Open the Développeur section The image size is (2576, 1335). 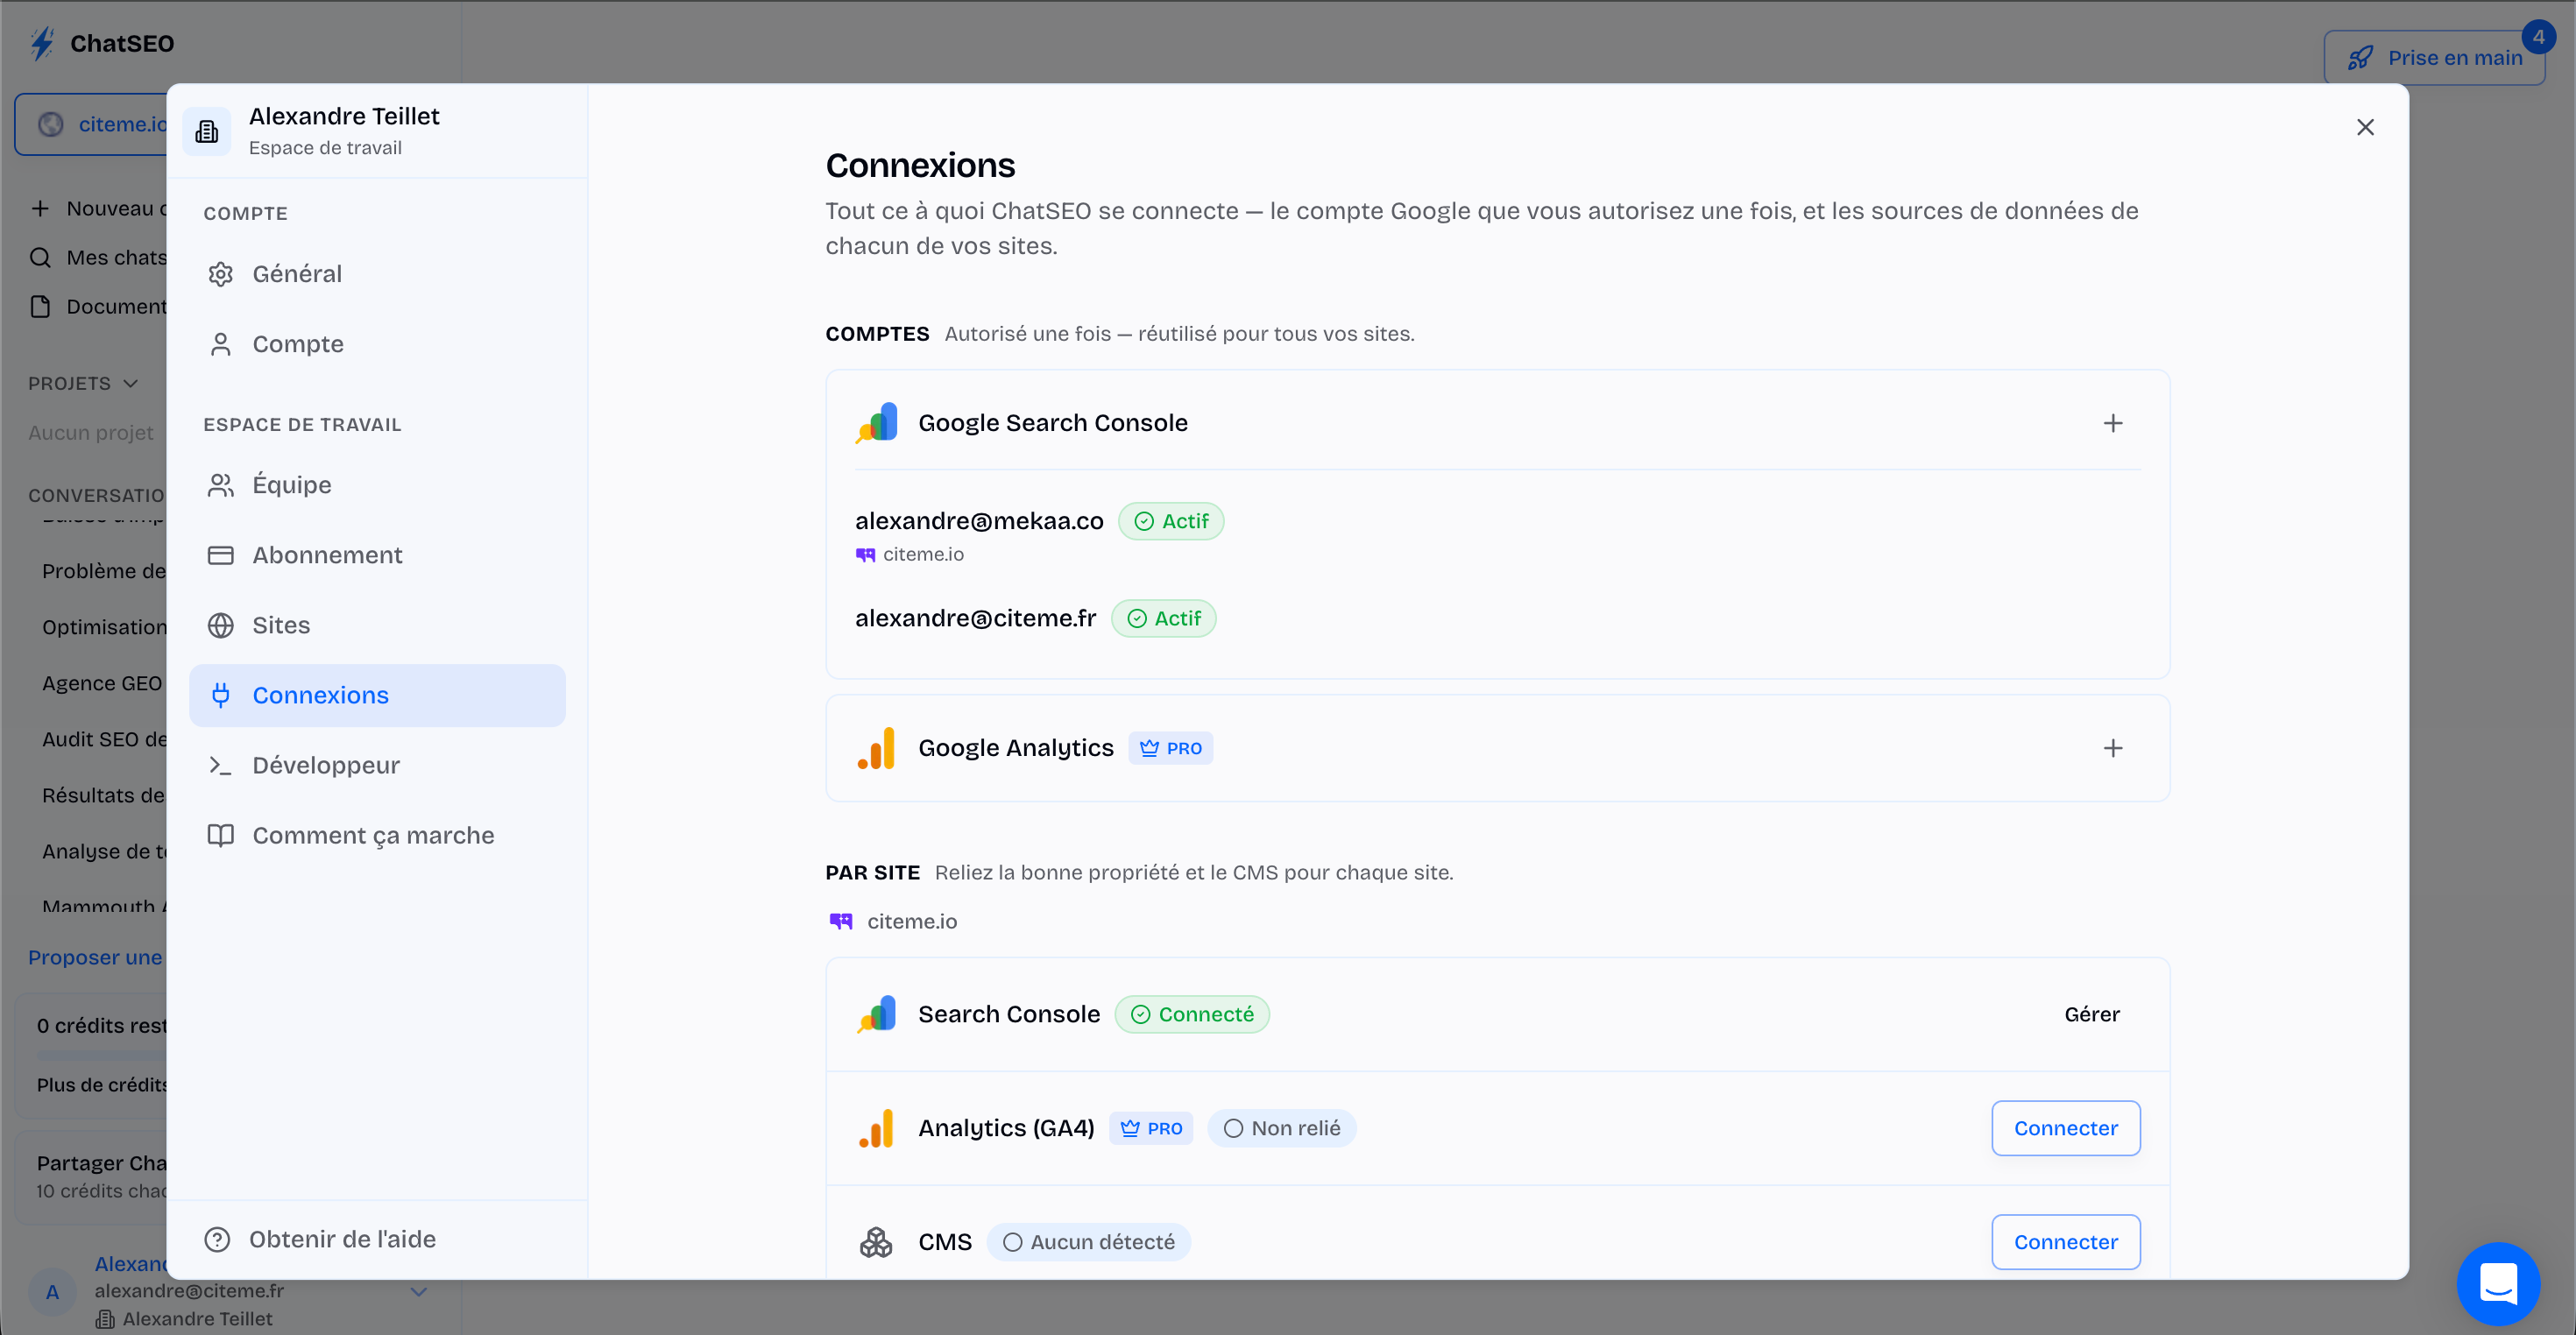coord(377,765)
